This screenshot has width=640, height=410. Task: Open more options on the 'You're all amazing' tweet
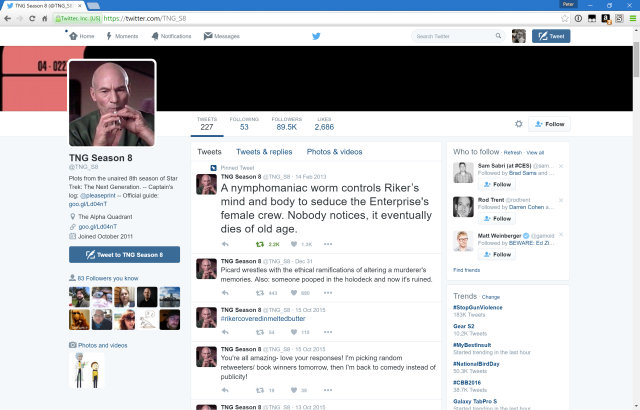pos(328,390)
